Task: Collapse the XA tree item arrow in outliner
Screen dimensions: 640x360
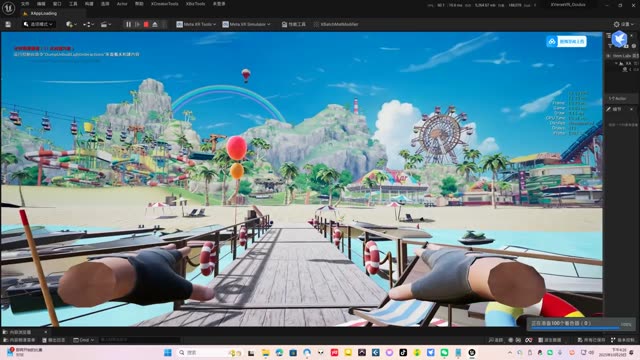Action: 616,64
